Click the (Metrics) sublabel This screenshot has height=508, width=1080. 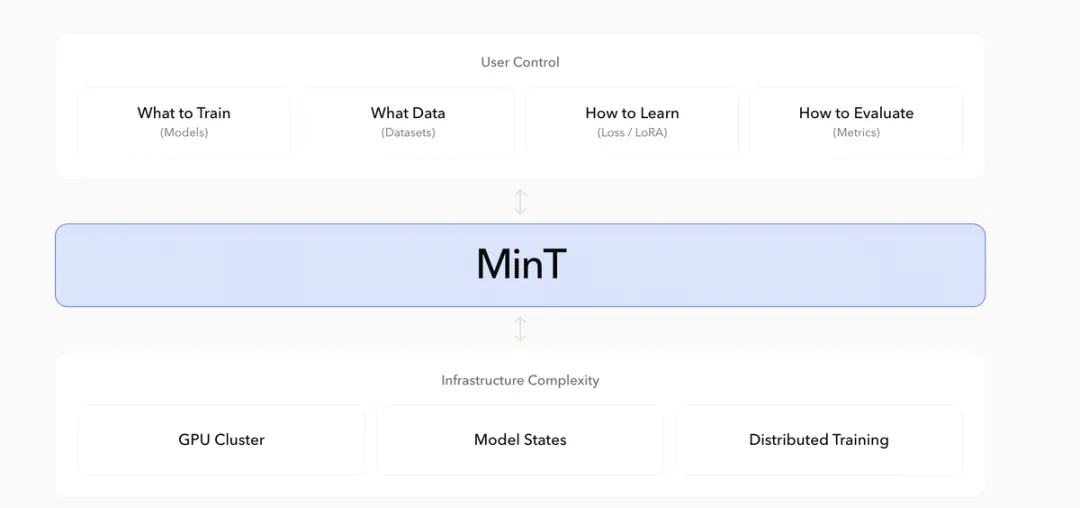click(x=856, y=132)
